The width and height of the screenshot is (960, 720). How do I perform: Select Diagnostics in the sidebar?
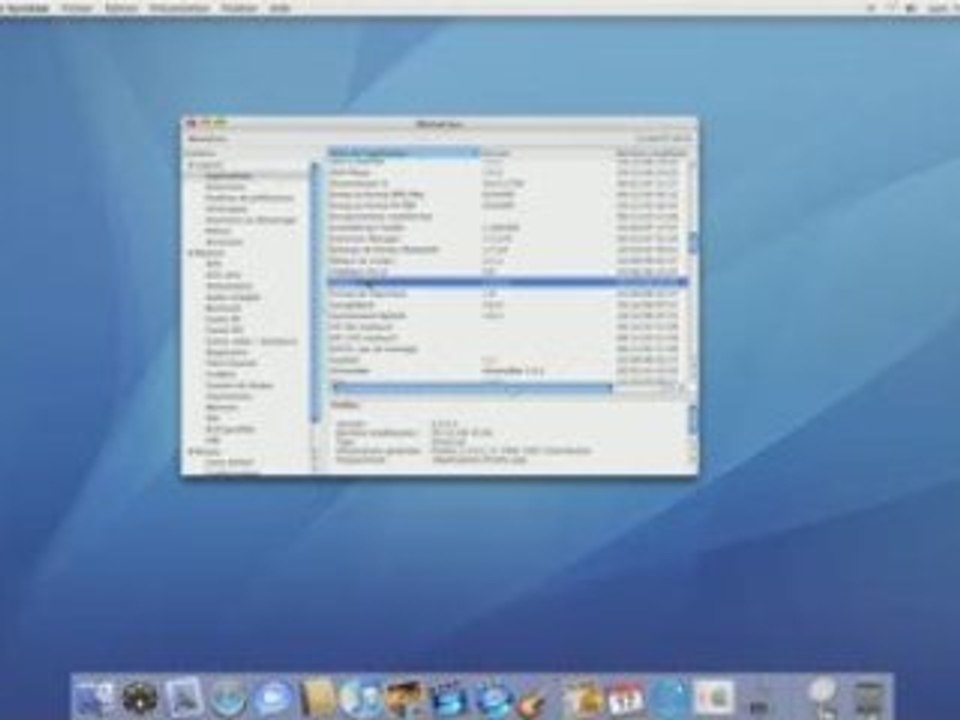pos(227,352)
